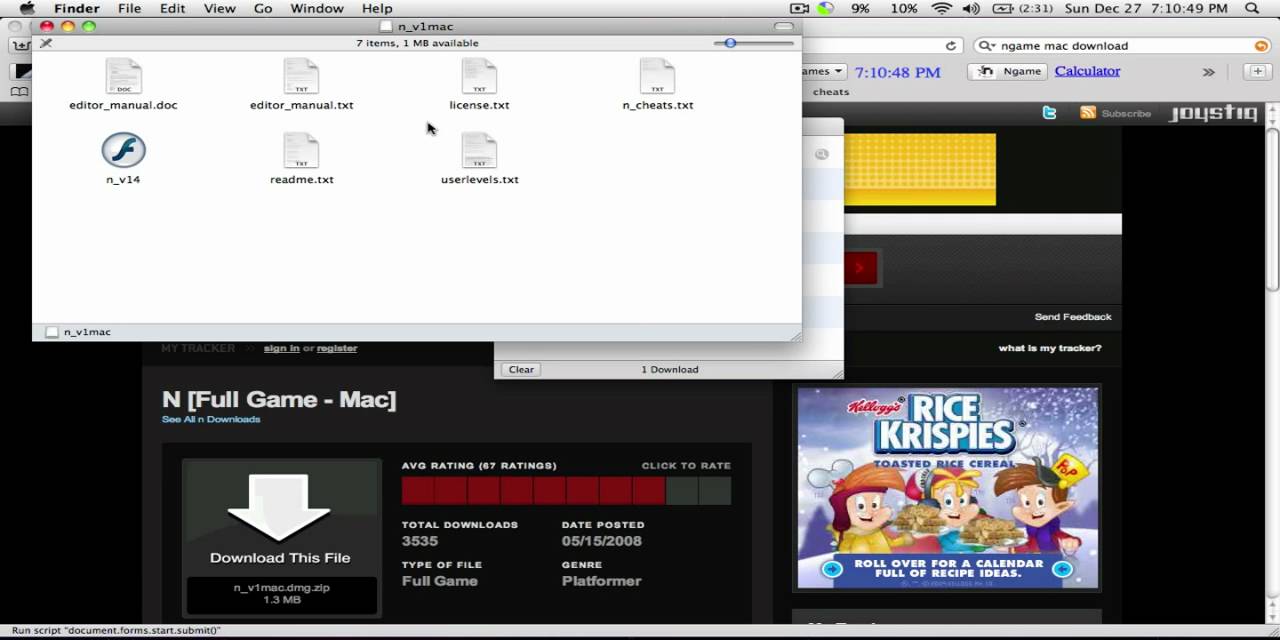Click the Joystiq logo
This screenshot has height=640, width=1280.
[x=1213, y=113]
